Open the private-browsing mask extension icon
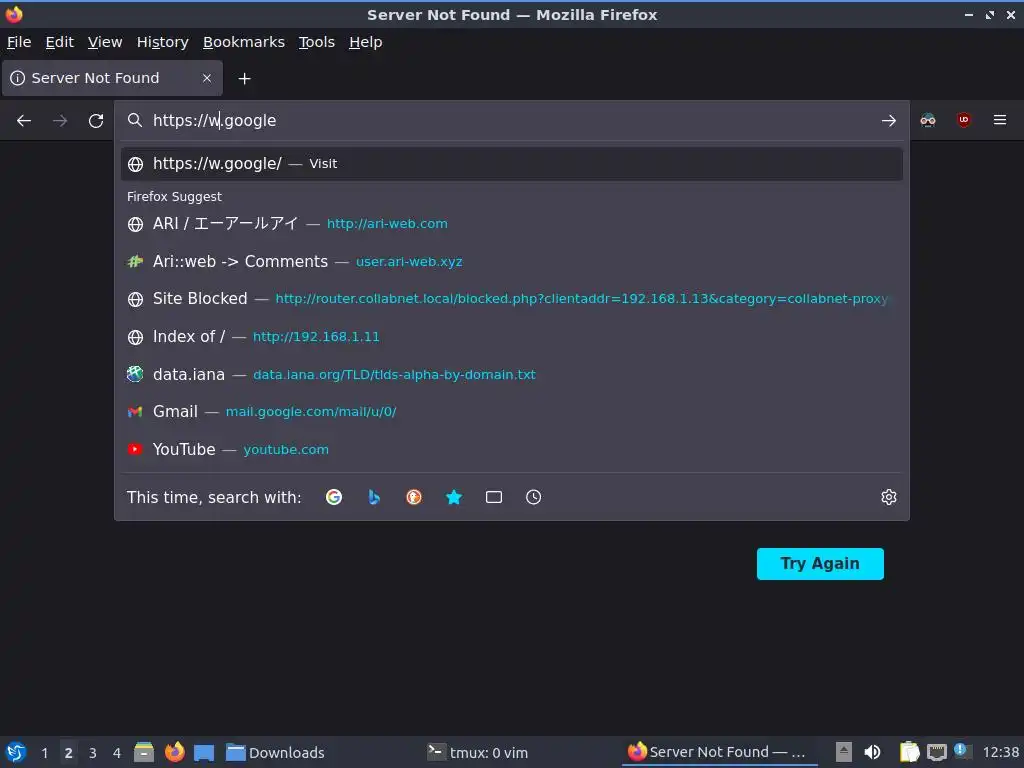Image resolution: width=1024 pixels, height=768 pixels. click(927, 120)
